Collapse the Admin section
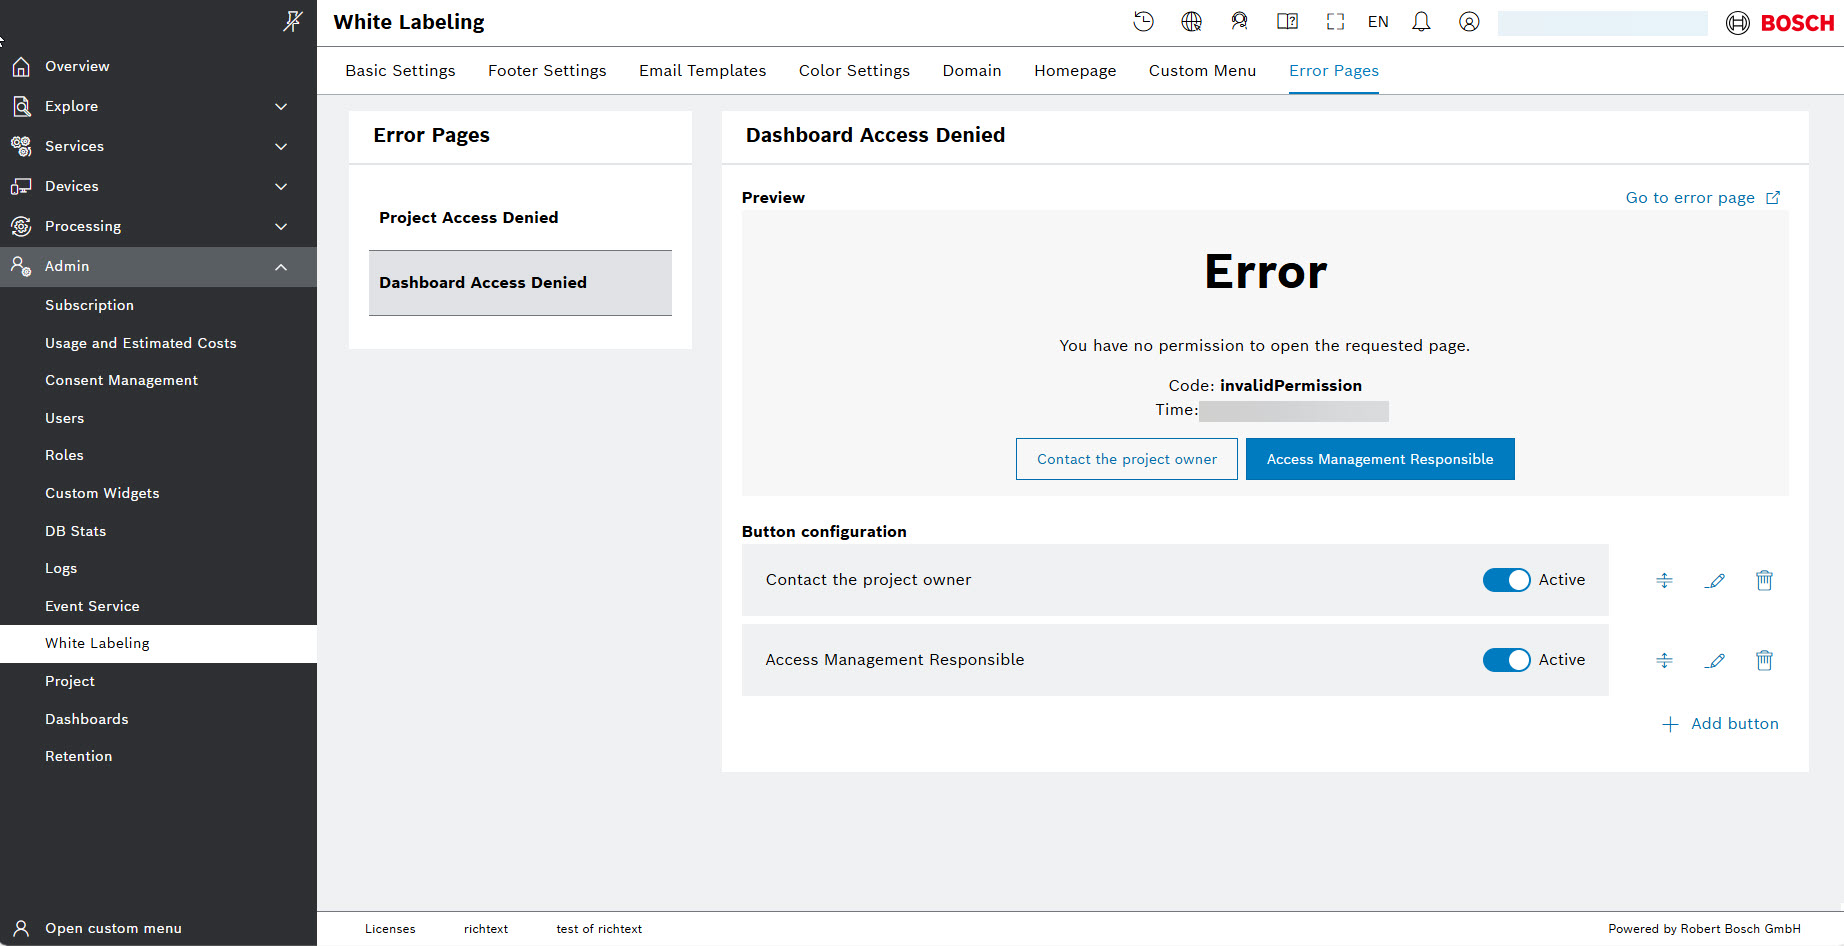Image resolution: width=1844 pixels, height=946 pixels. pyautogui.click(x=281, y=267)
